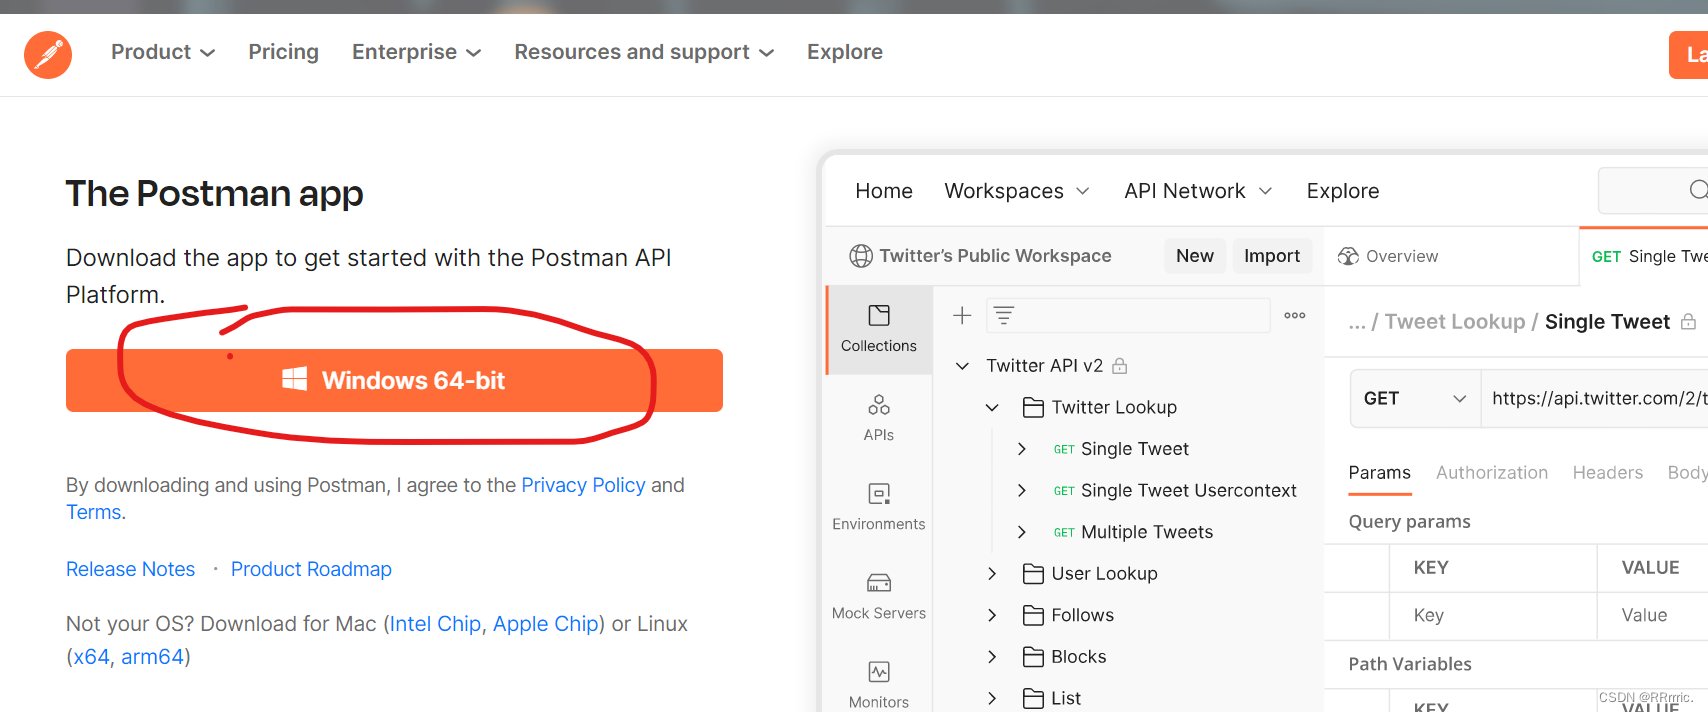
Task: Switch to the Overview tab
Action: [1388, 256]
